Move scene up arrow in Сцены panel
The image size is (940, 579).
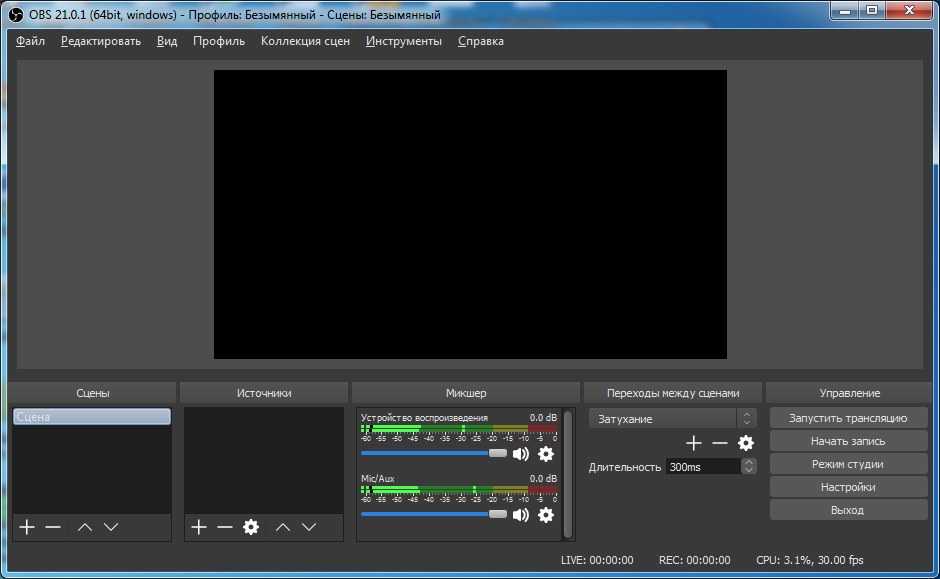coord(85,527)
